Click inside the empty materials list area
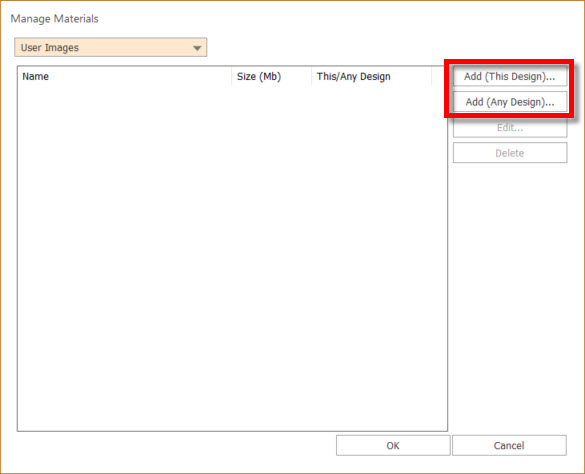 coord(232,258)
